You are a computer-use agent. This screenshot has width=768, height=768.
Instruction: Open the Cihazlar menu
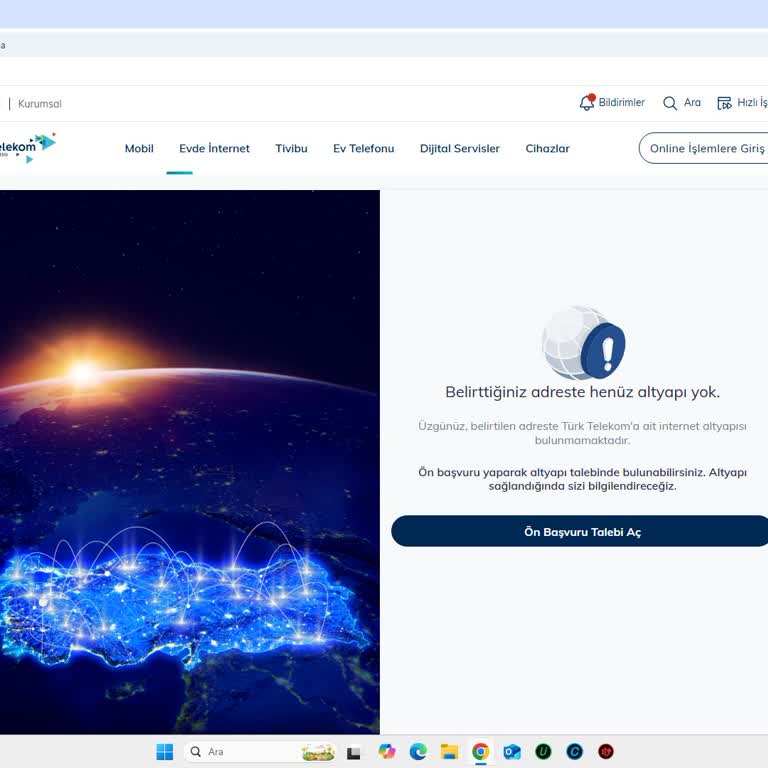click(x=547, y=148)
